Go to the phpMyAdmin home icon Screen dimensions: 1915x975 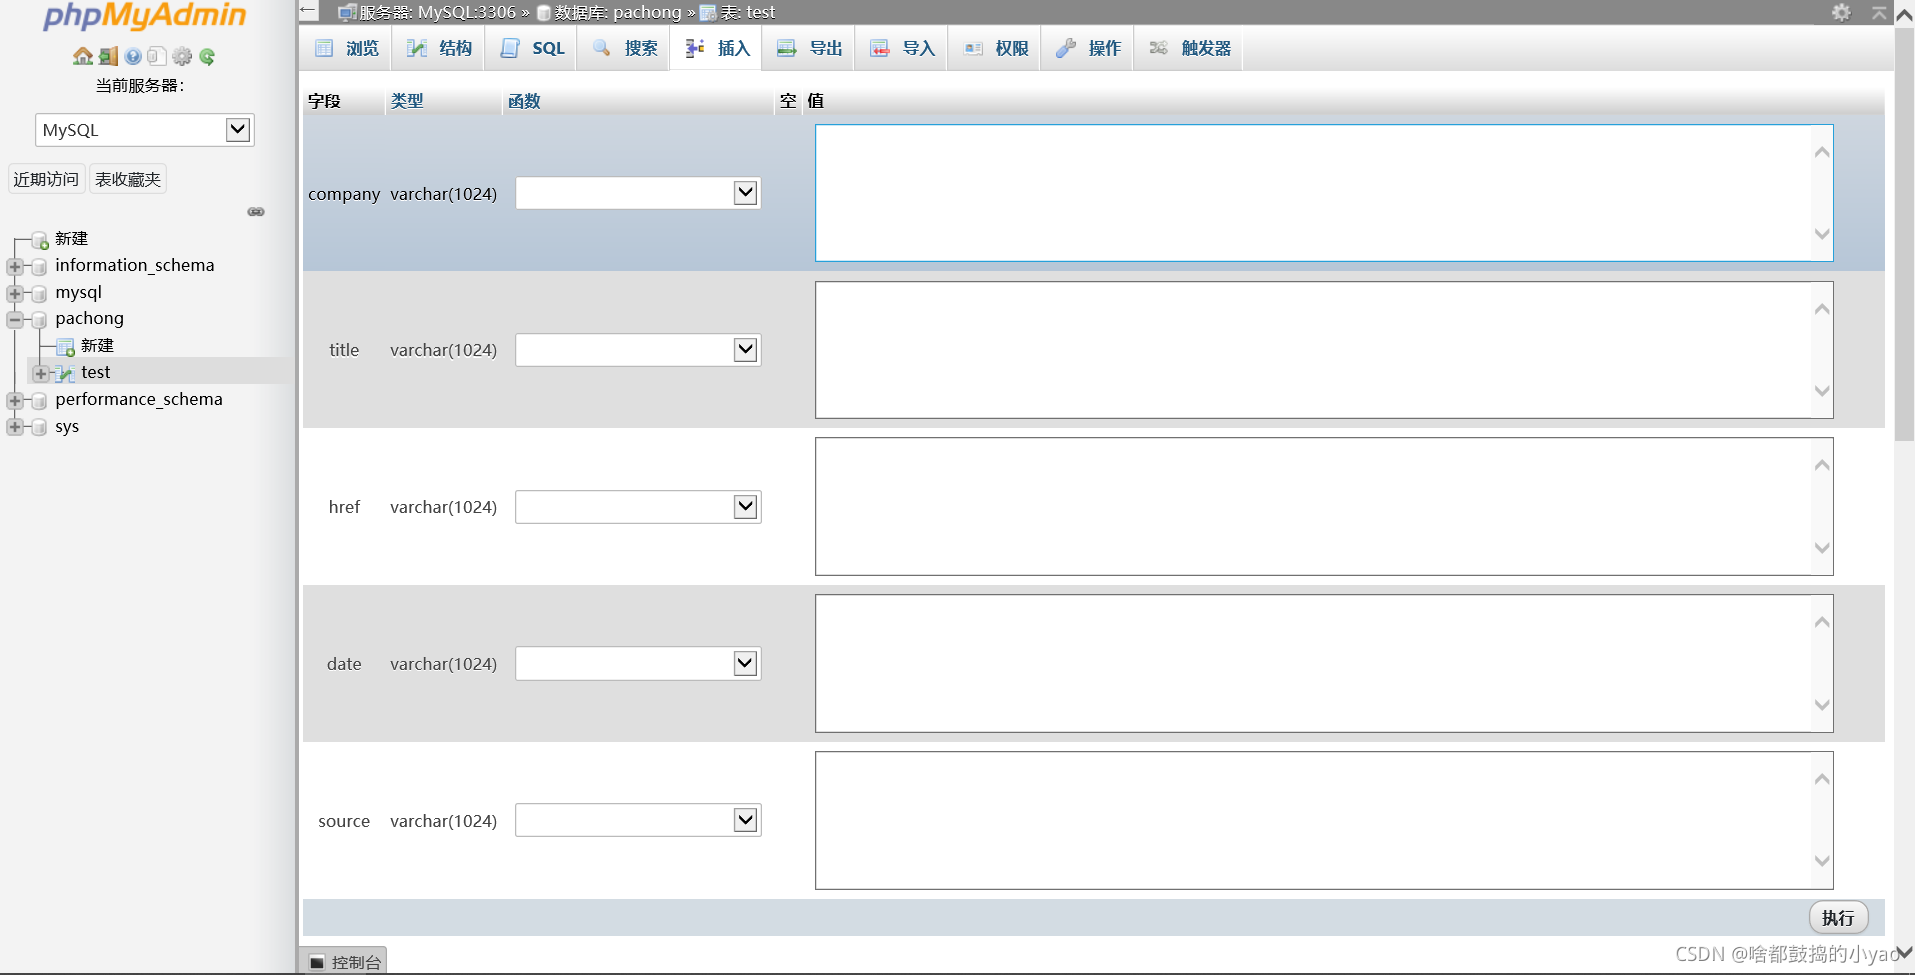pos(82,57)
